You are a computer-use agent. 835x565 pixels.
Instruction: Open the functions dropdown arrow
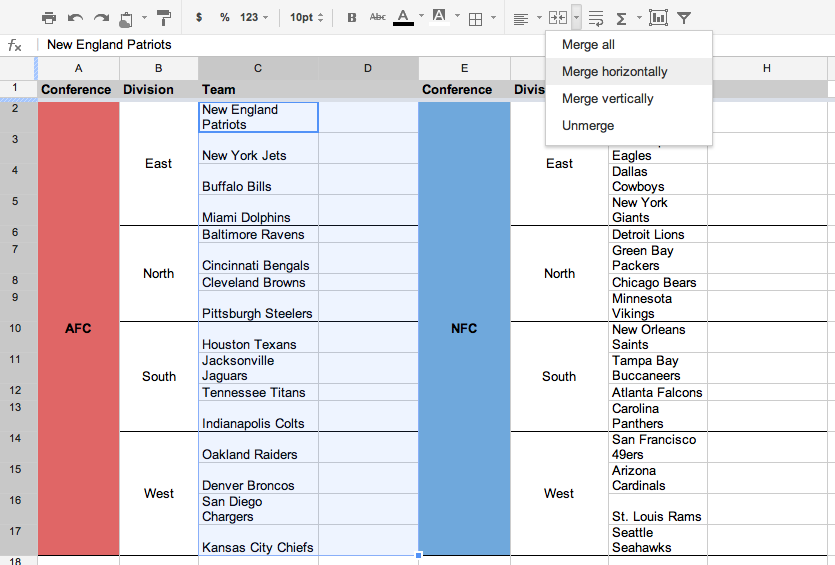(x=639, y=18)
